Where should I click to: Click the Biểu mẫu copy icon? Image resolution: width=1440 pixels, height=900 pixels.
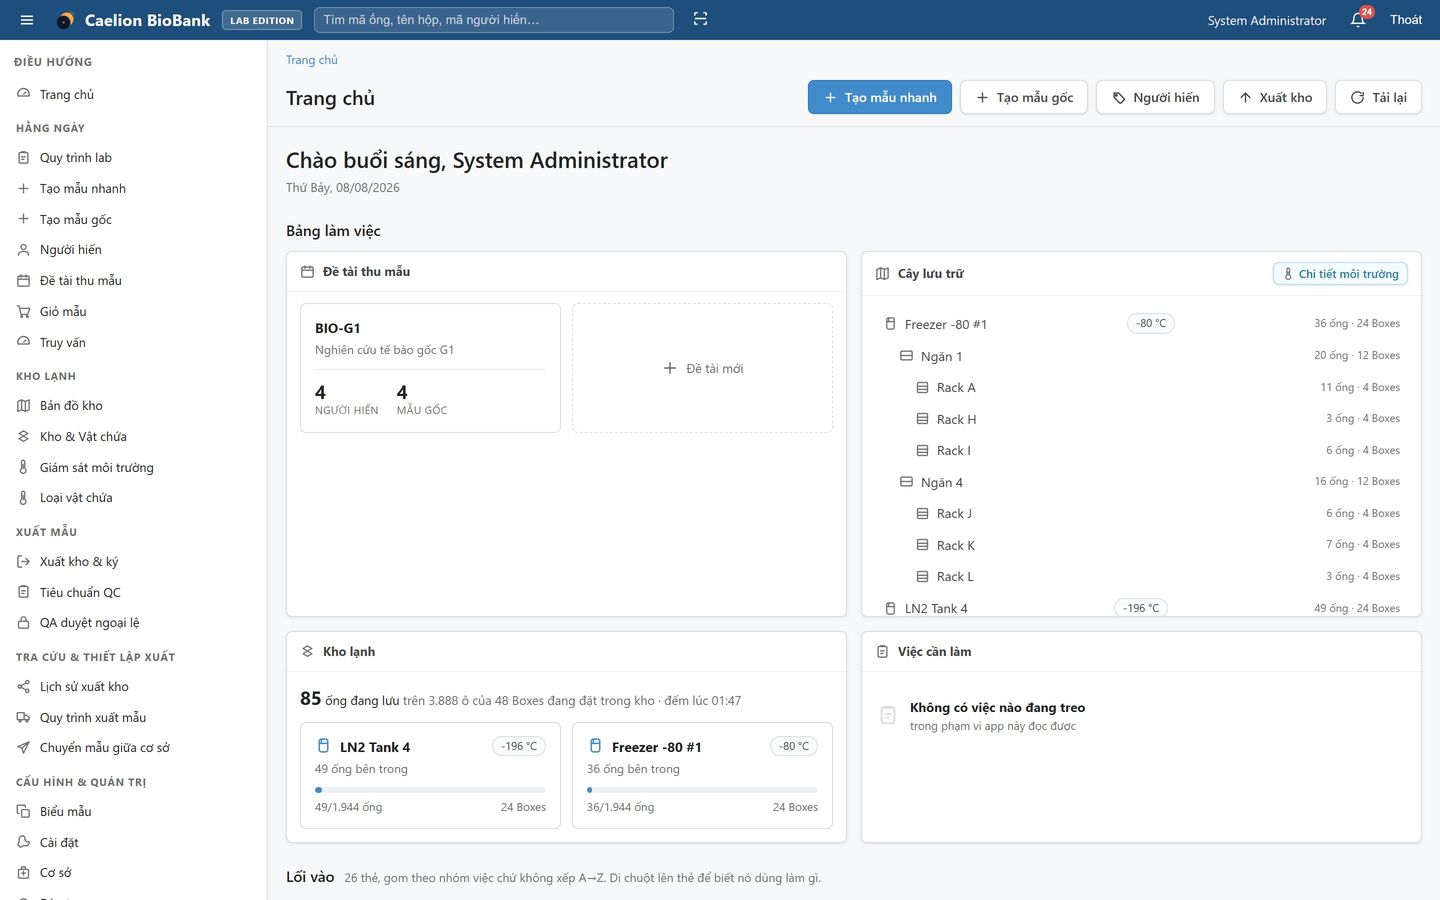click(x=23, y=811)
